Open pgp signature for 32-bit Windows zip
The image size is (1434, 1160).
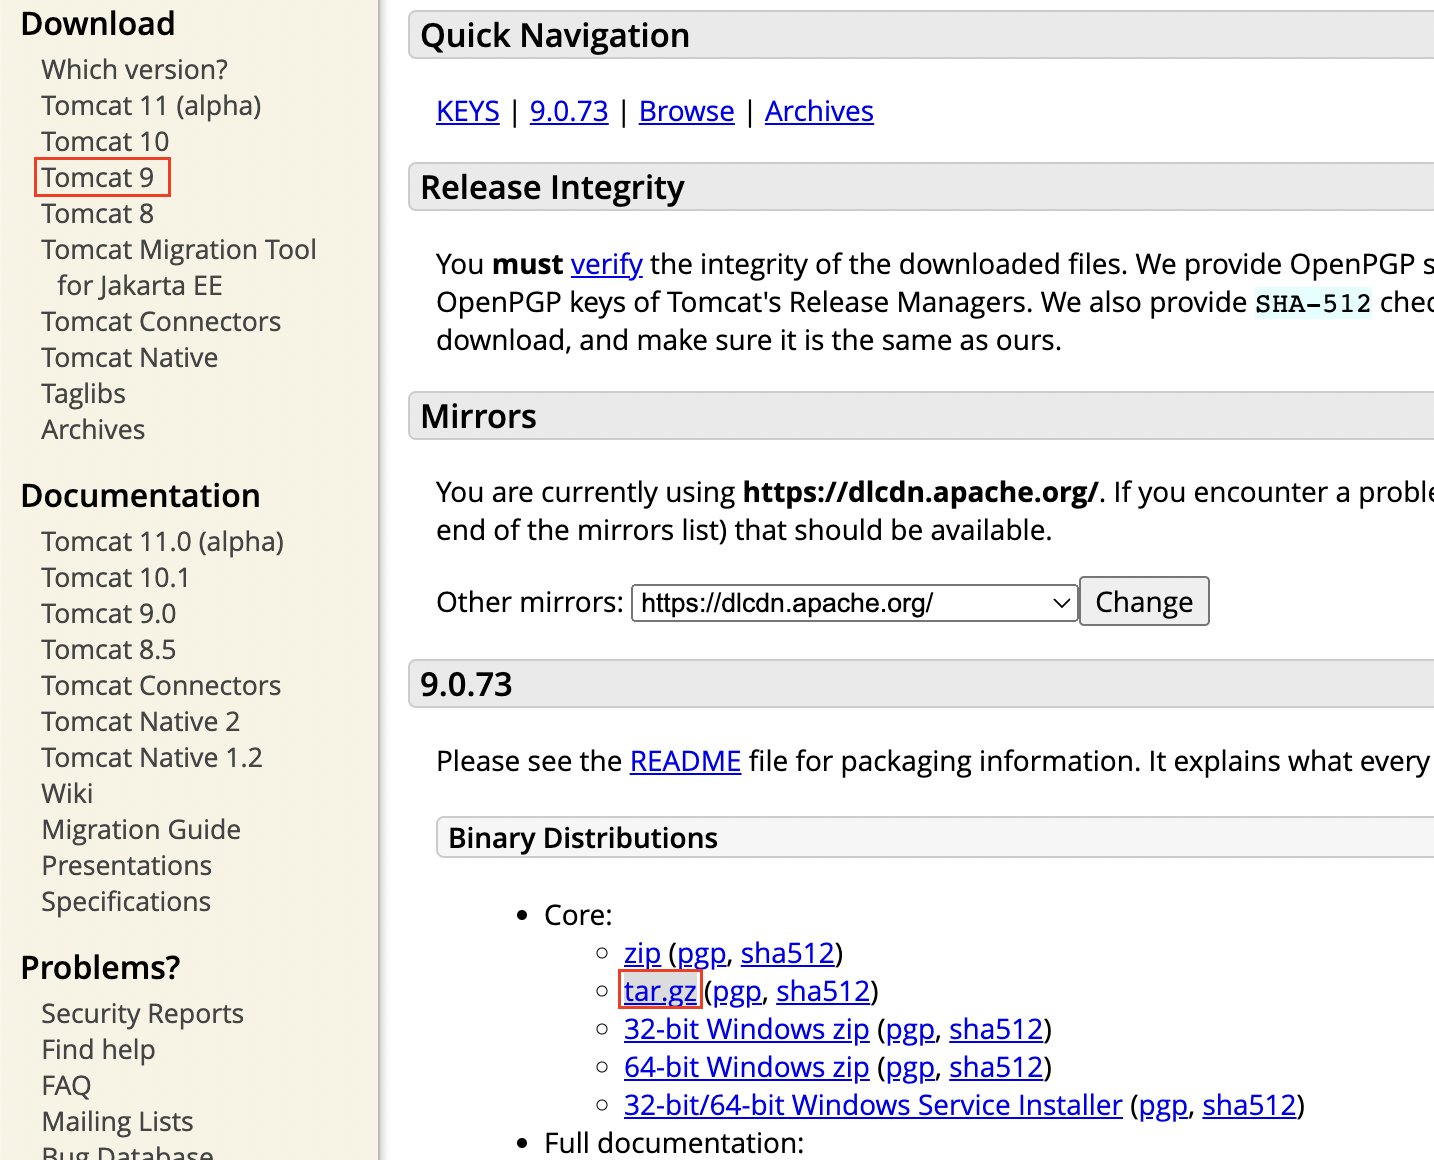911,1029
